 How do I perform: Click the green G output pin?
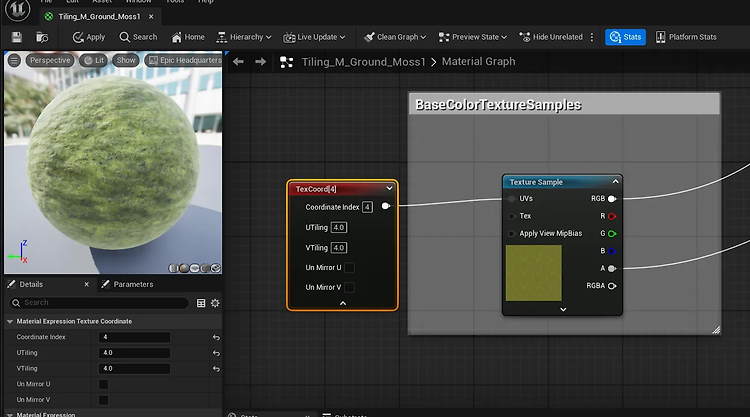click(x=612, y=234)
